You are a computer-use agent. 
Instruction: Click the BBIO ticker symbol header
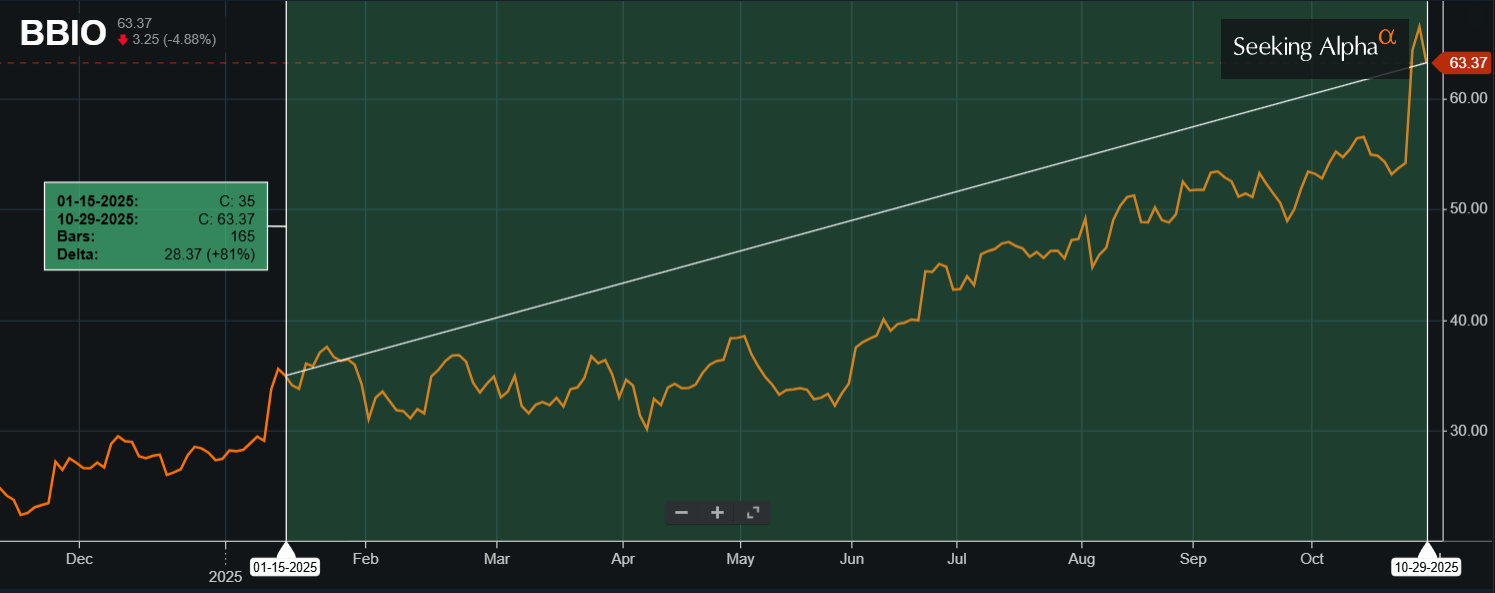tap(62, 32)
